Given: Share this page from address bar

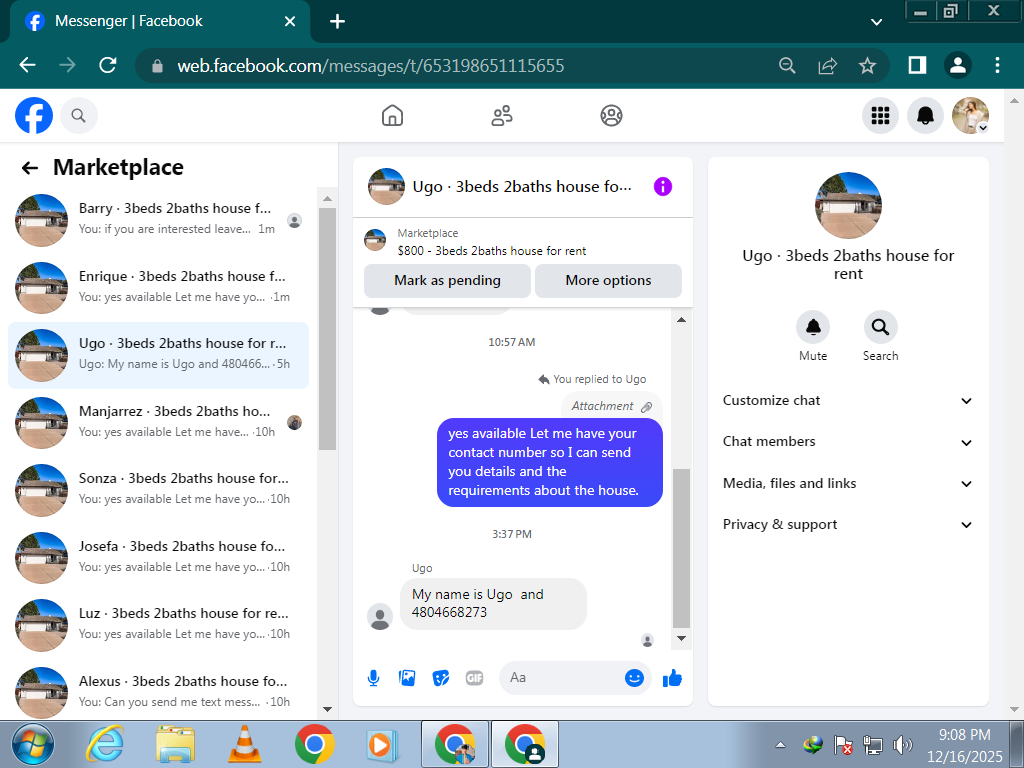Looking at the screenshot, I should (x=827, y=65).
